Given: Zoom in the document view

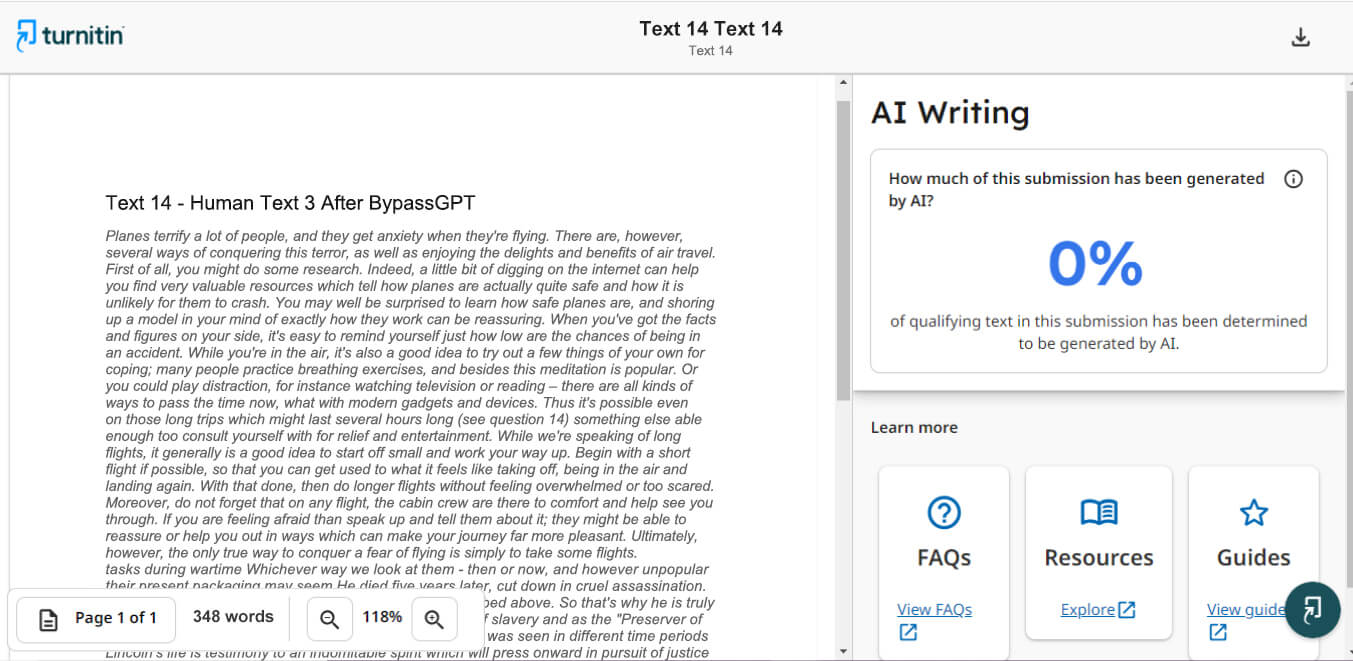Looking at the screenshot, I should (434, 619).
